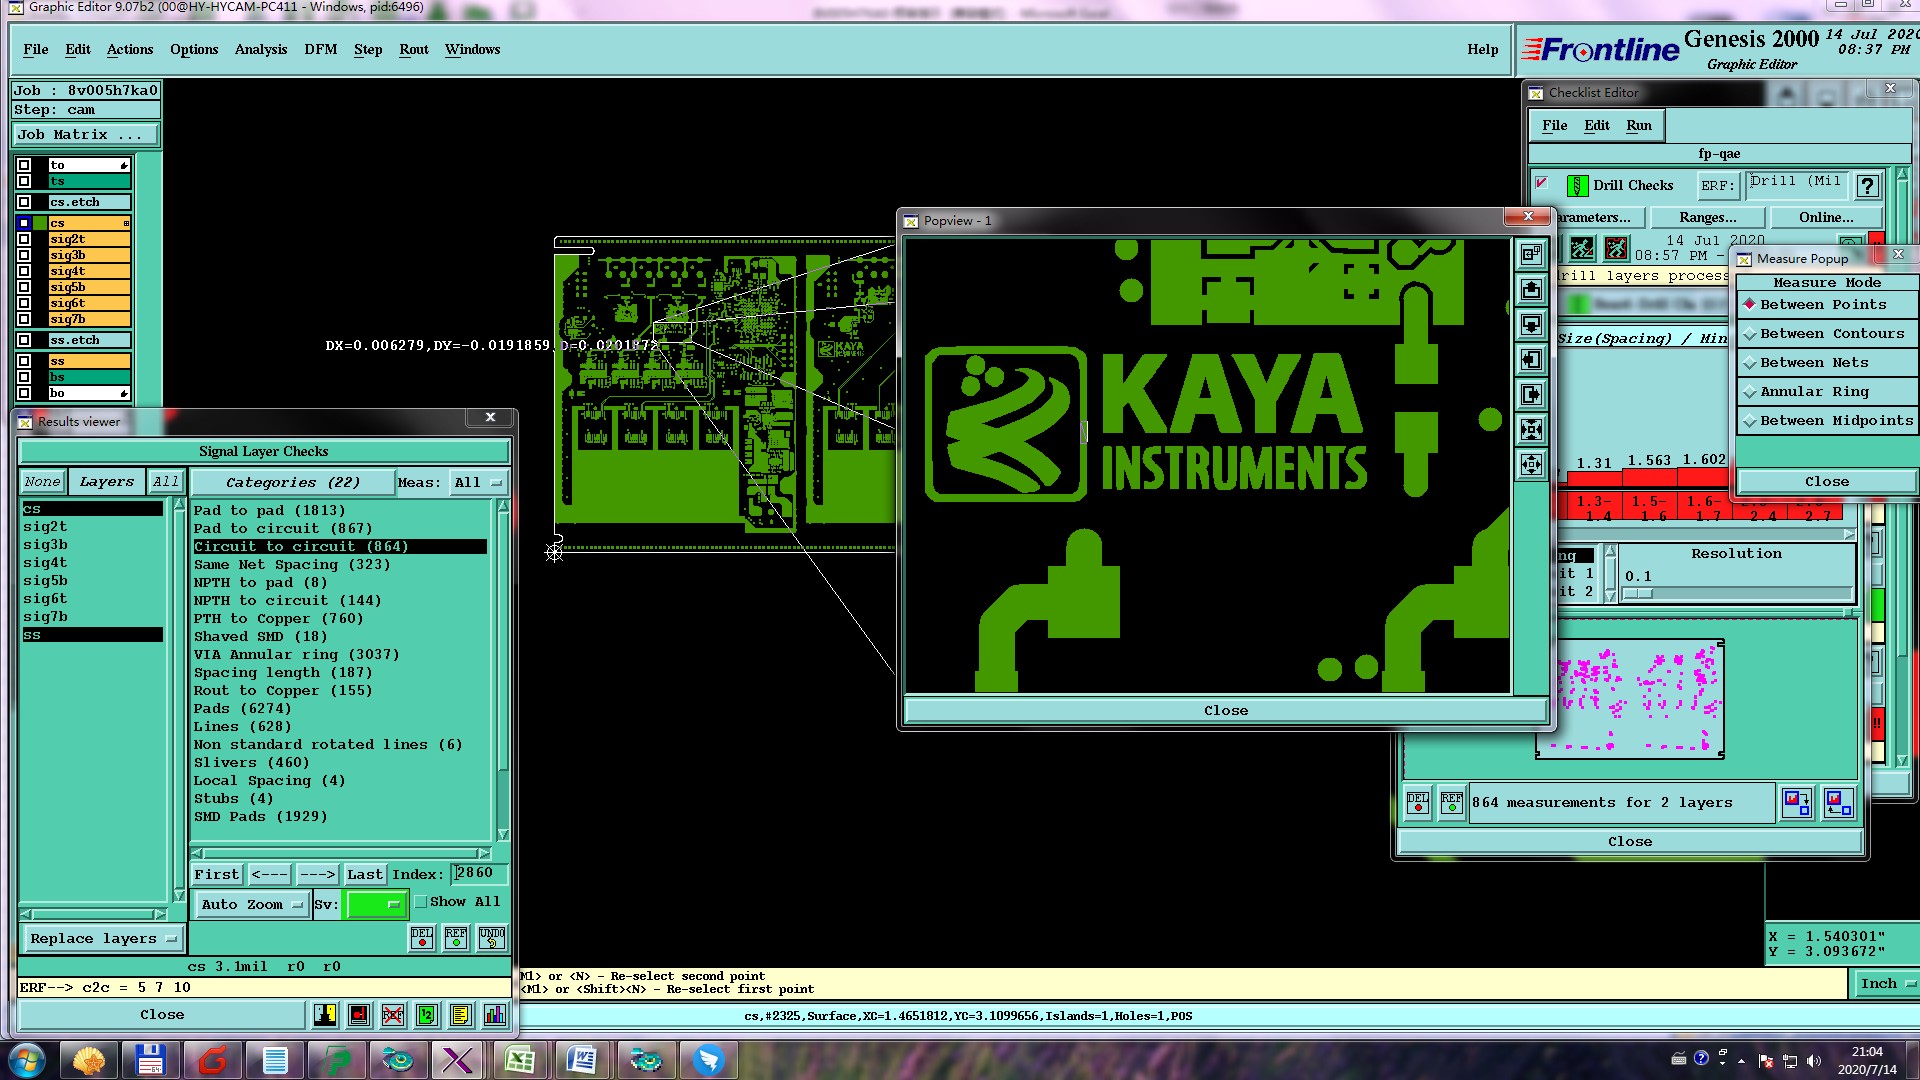Click the UNDO icon in Results viewer
This screenshot has height=1080, width=1920.
coord(492,937)
